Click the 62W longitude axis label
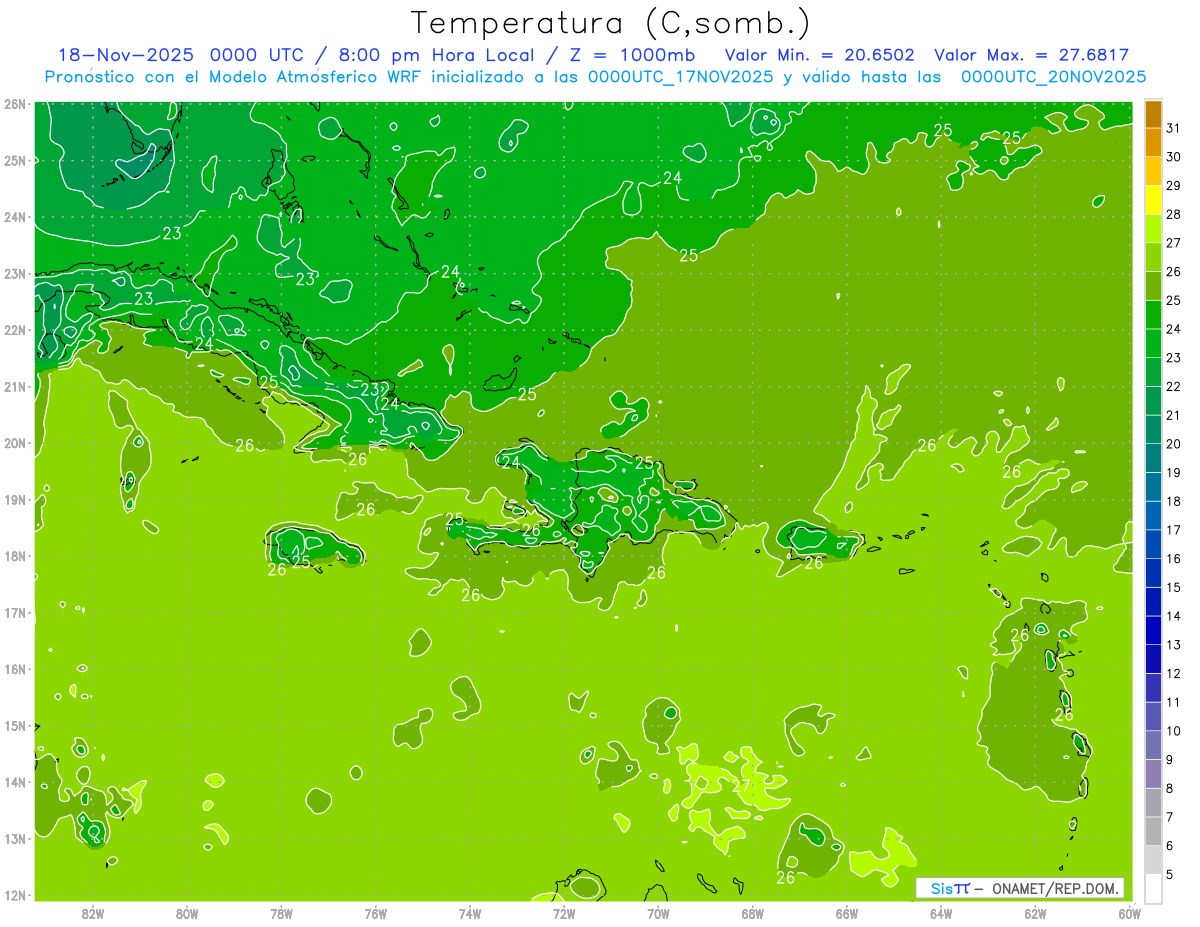 (1034, 913)
